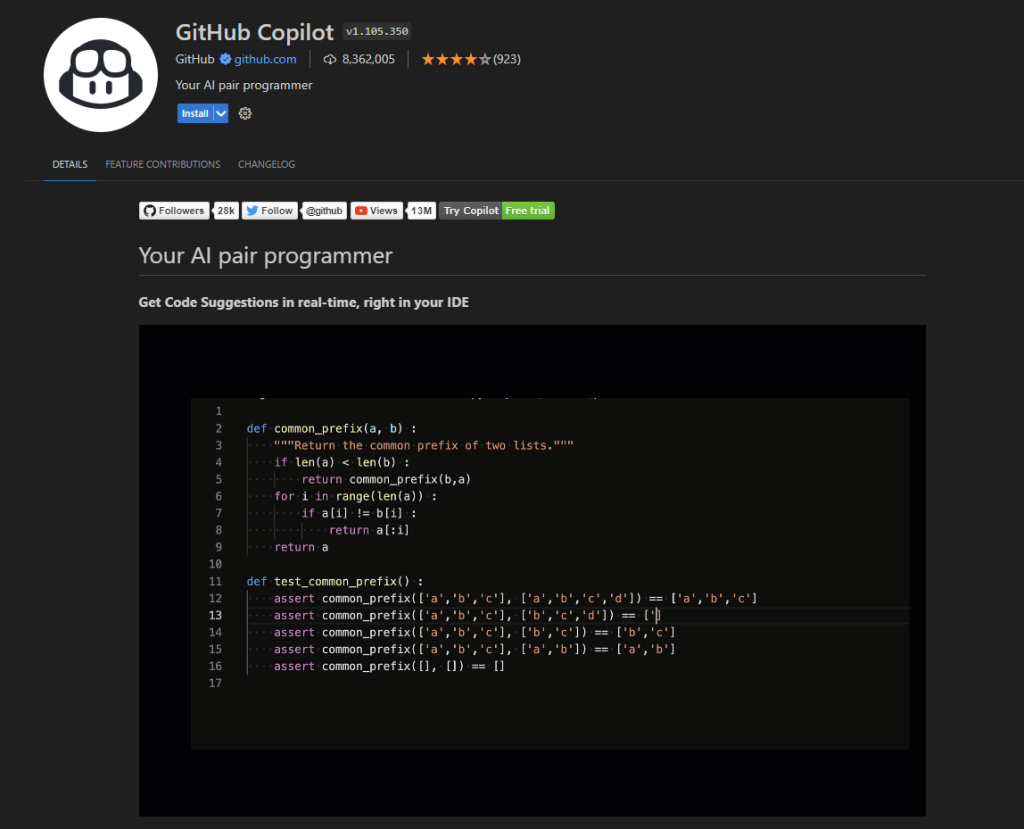Switch to the Changelog tab
Screen dimensions: 1024x829
point(266,165)
